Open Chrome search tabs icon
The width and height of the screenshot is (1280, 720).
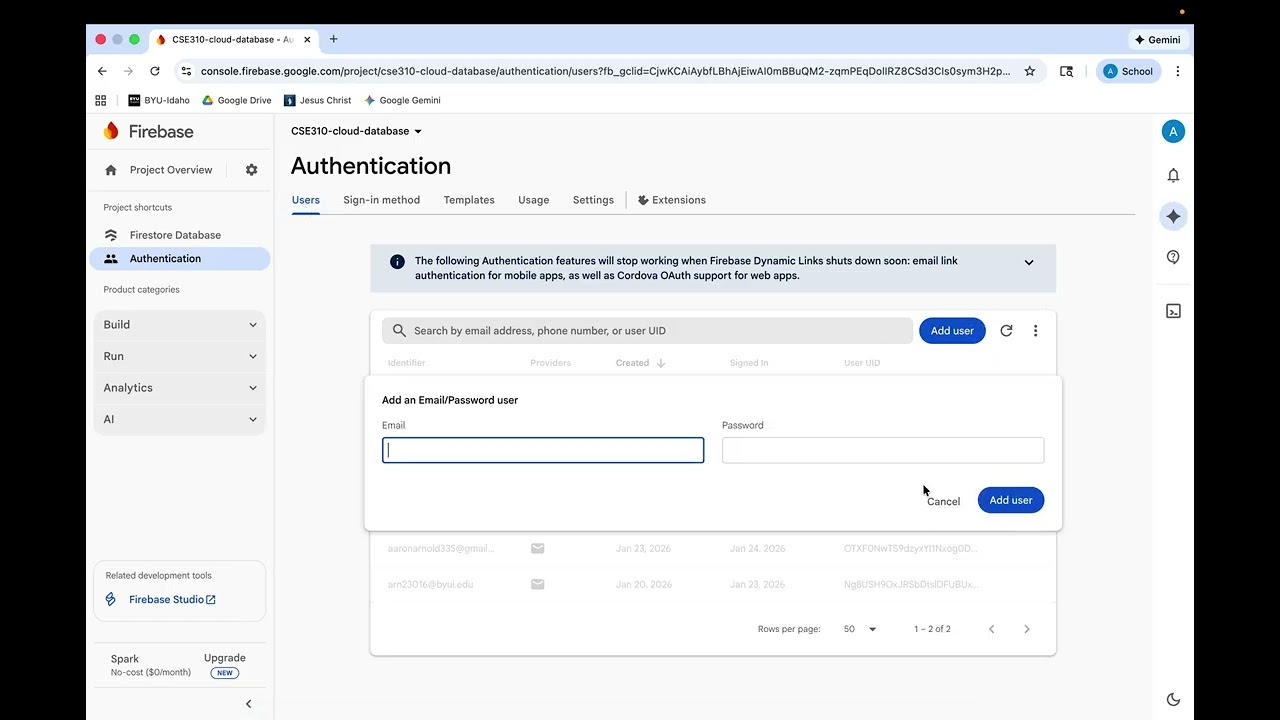[1066, 71]
